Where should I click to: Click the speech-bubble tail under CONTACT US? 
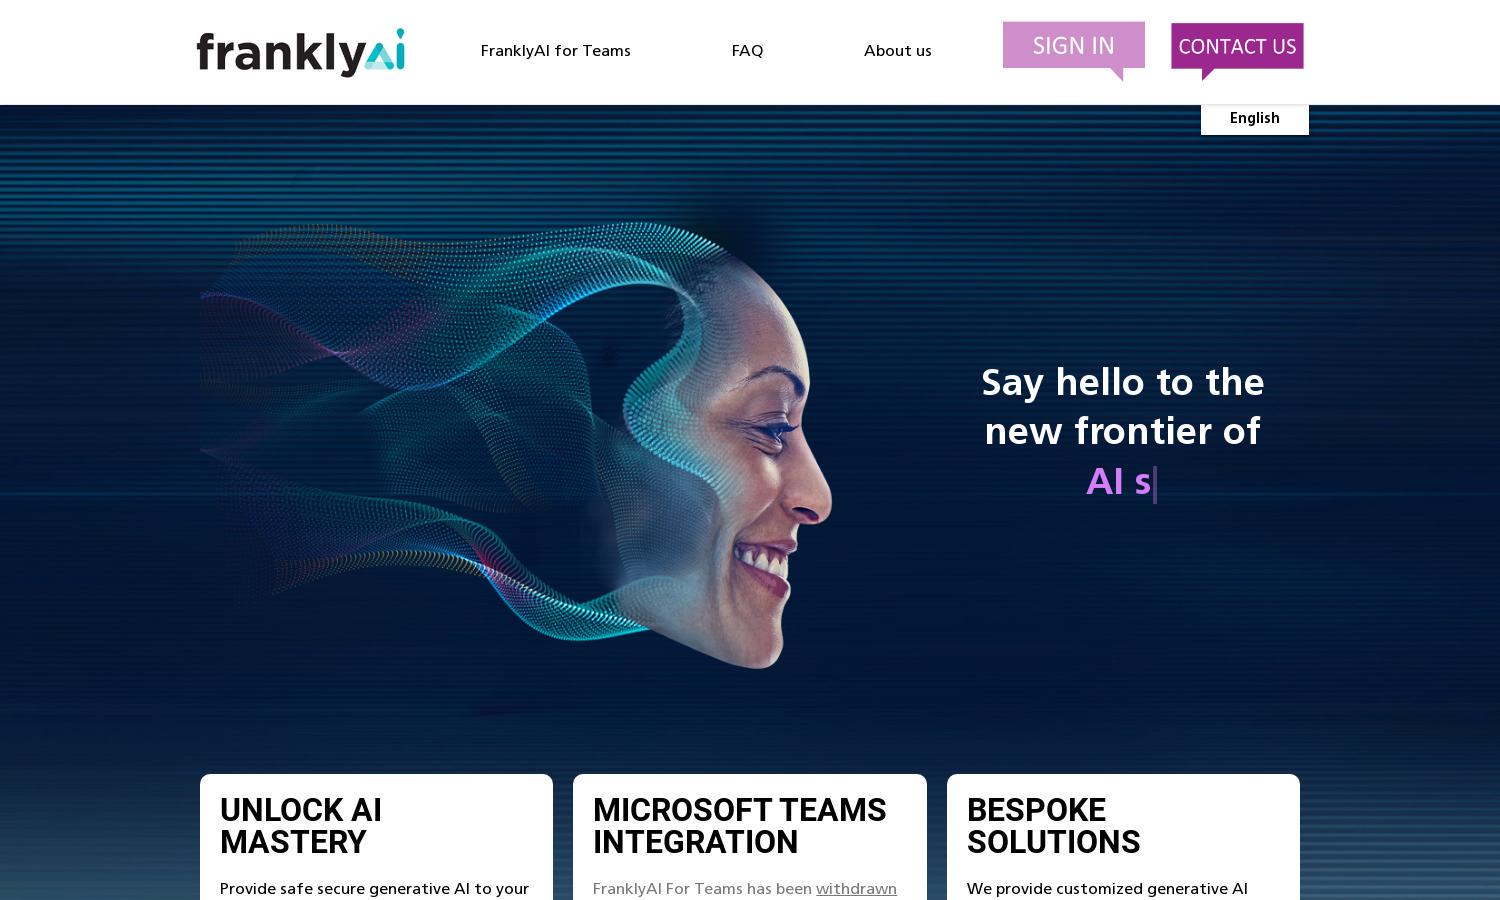click(x=1207, y=74)
